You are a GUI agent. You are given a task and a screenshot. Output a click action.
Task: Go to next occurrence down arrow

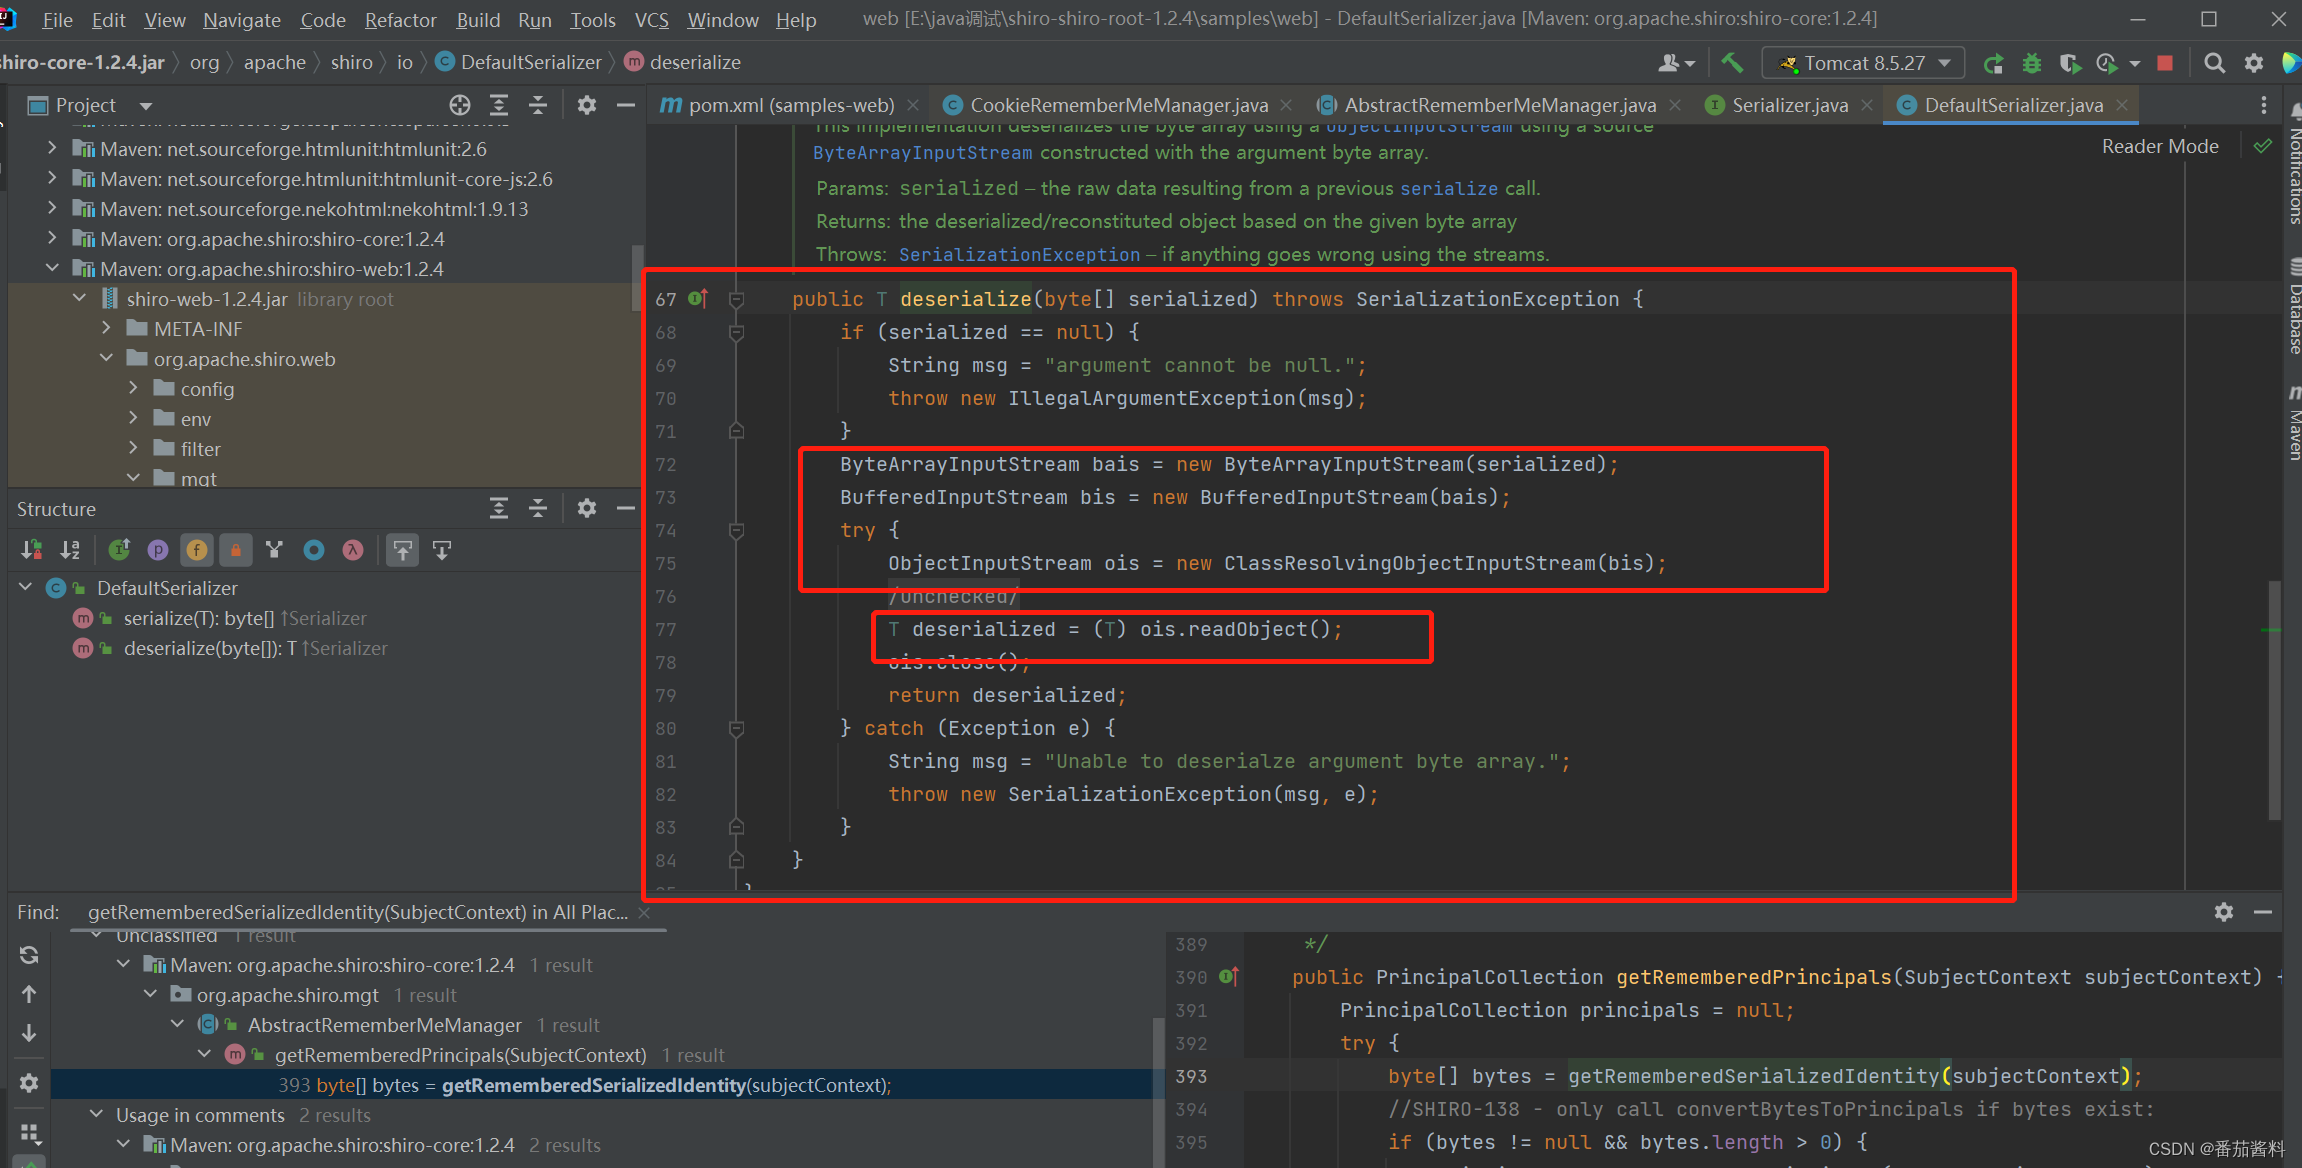29,1033
